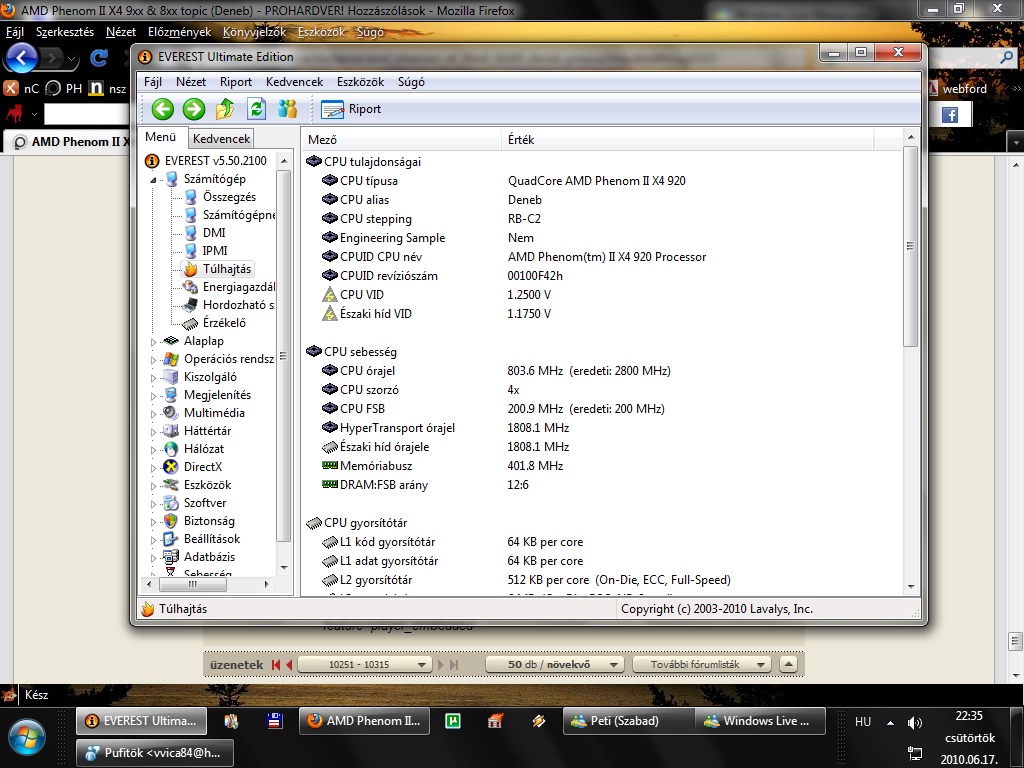The height and width of the screenshot is (768, 1024).
Task: Click the tree vertical scrollbar up arrow
Action: 283,161
